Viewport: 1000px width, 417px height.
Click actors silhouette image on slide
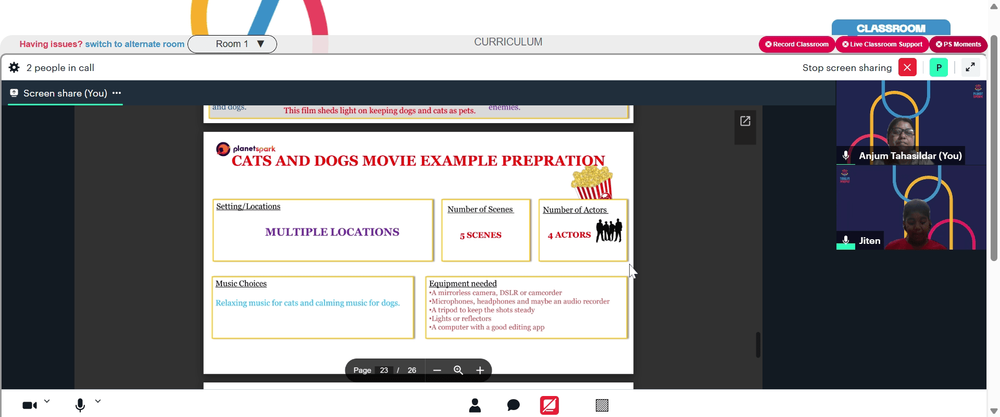point(609,230)
